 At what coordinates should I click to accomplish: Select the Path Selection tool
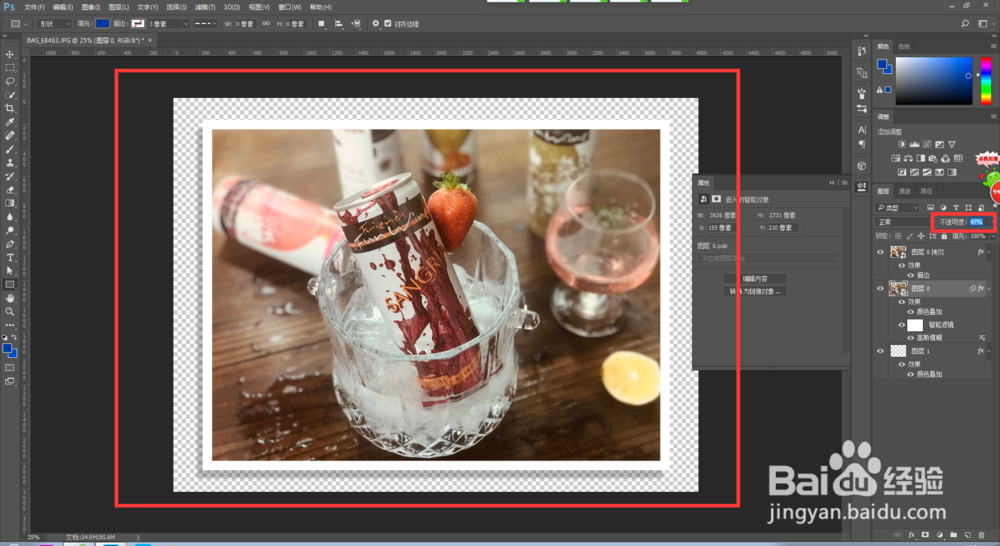point(10,271)
